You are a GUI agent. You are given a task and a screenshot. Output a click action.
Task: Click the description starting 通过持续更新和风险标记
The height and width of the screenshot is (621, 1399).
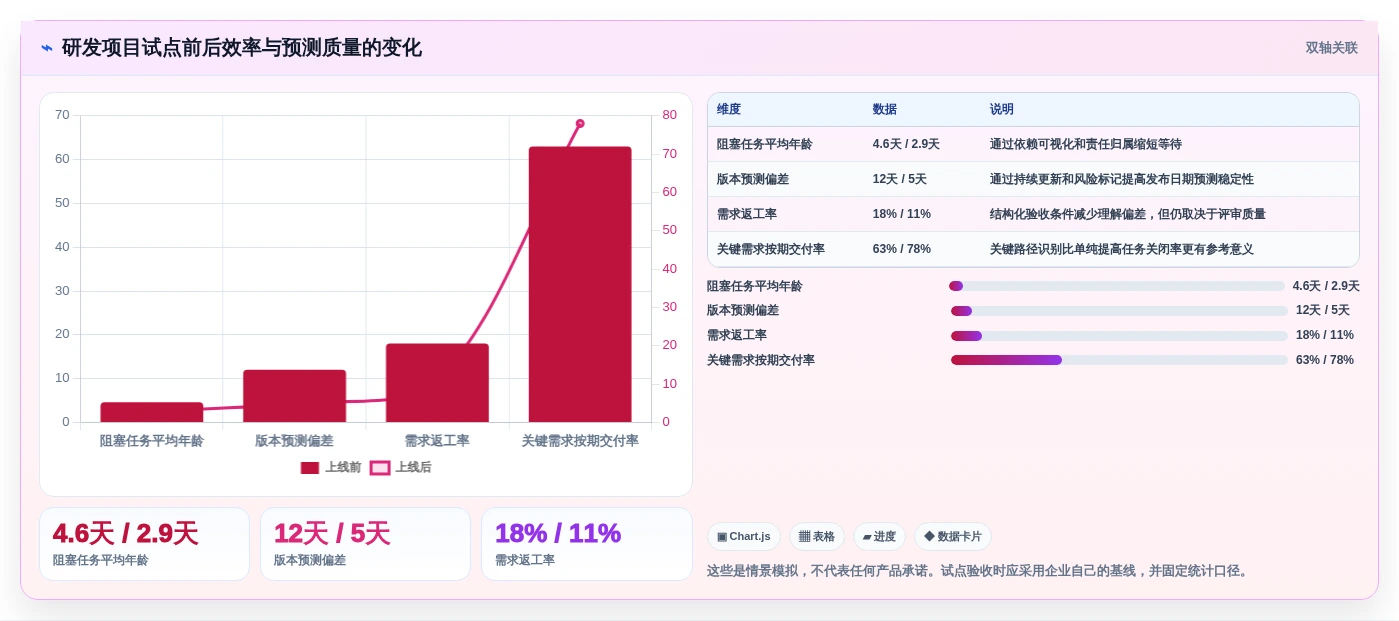click(x=1122, y=179)
